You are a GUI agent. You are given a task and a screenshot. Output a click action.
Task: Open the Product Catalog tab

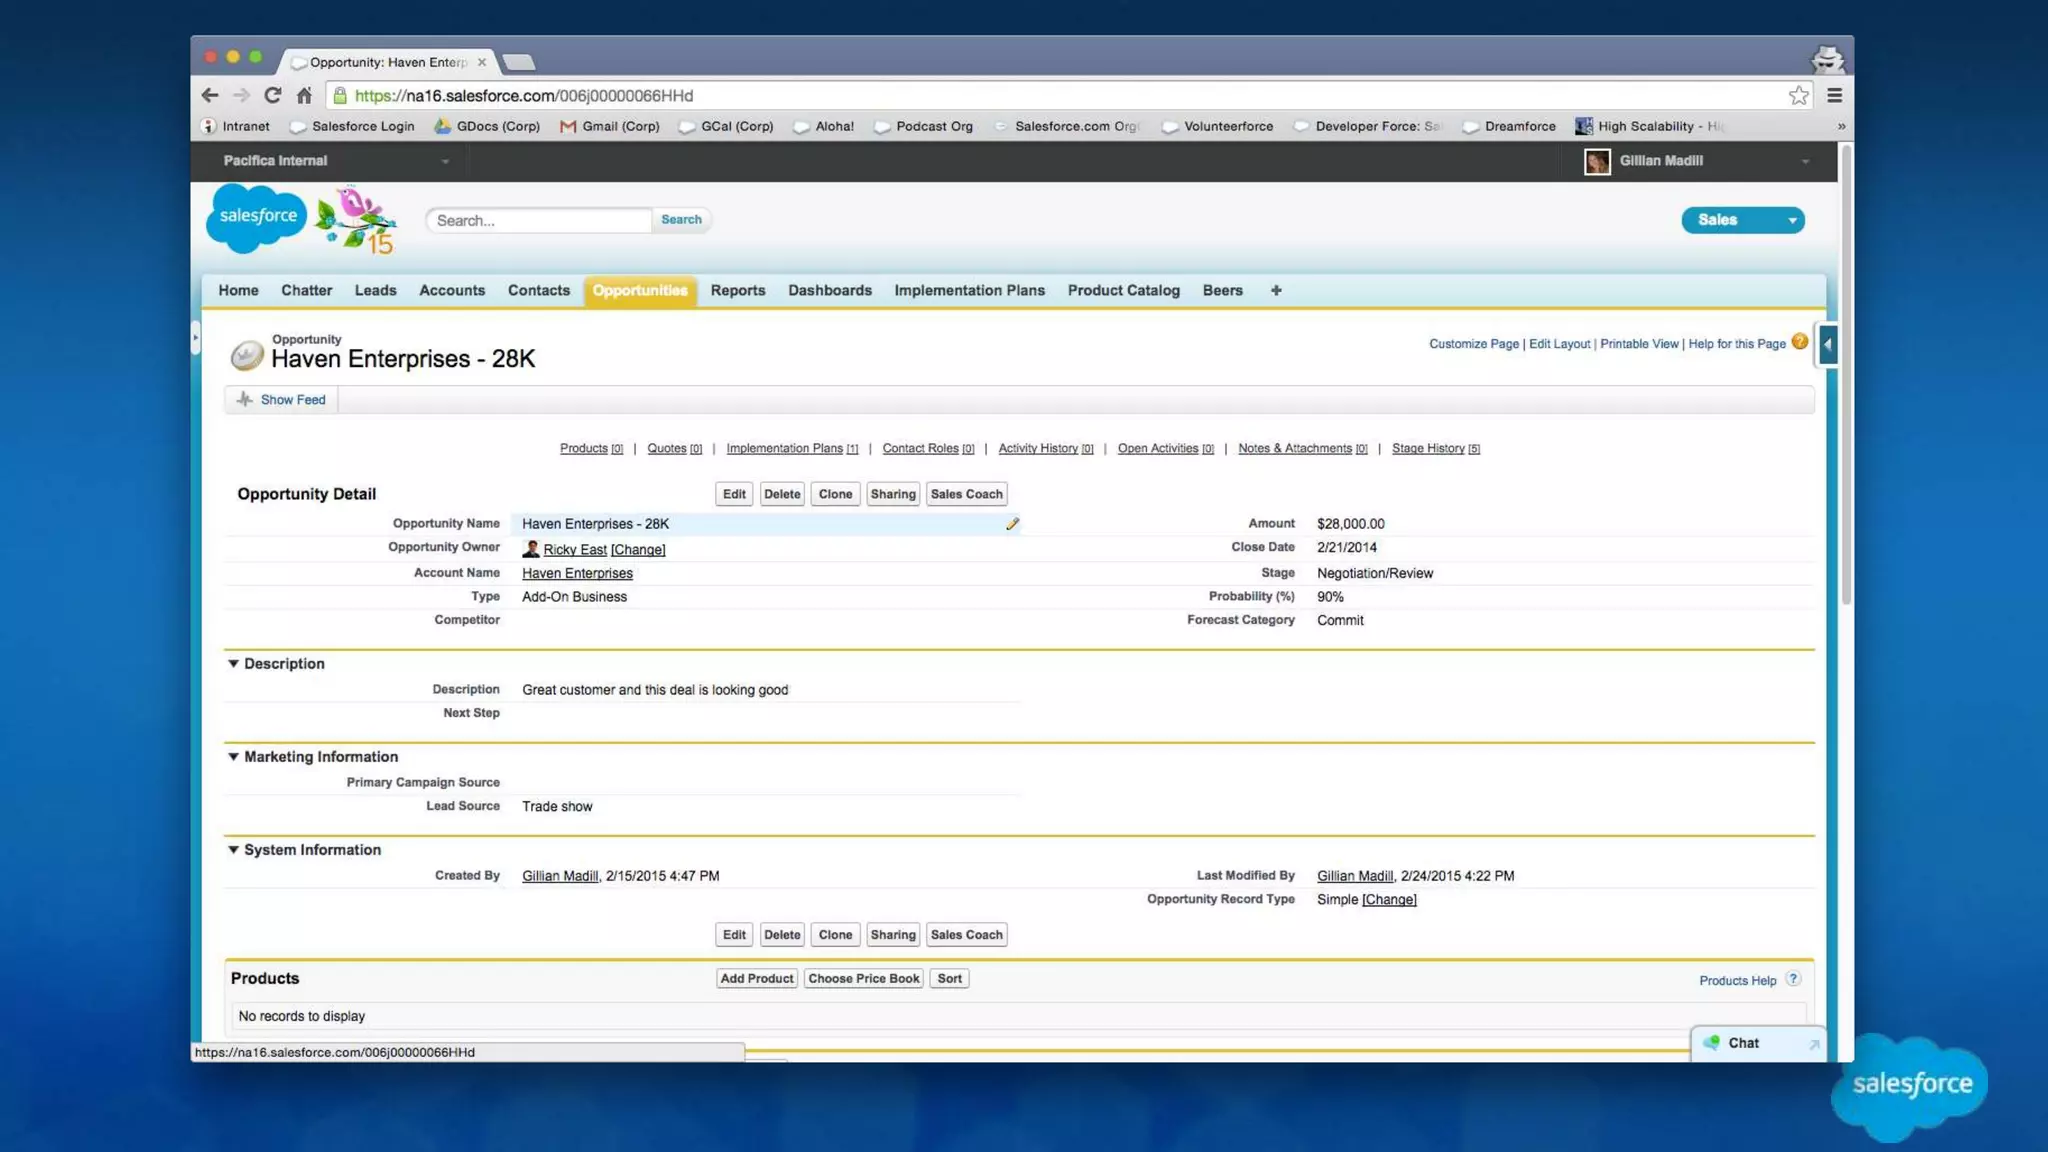1123,290
